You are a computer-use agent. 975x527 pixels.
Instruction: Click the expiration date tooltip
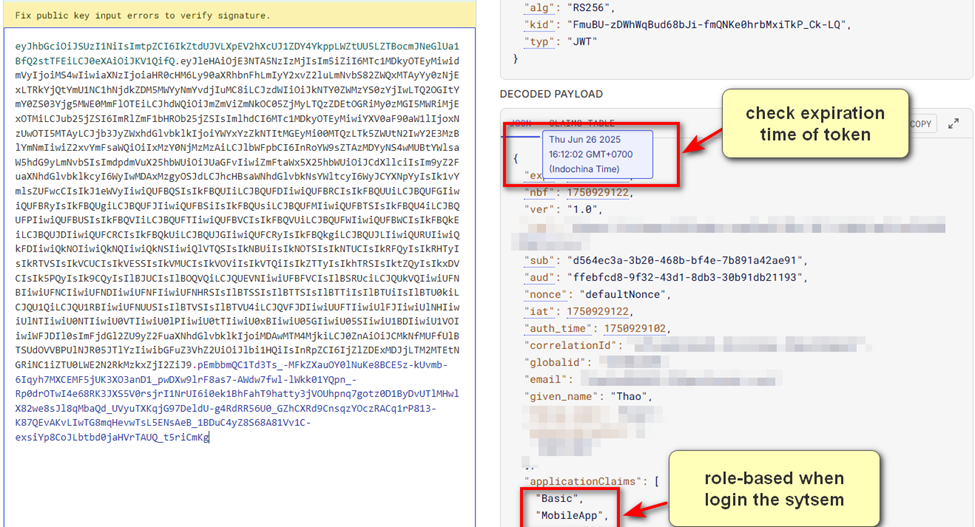(x=597, y=154)
